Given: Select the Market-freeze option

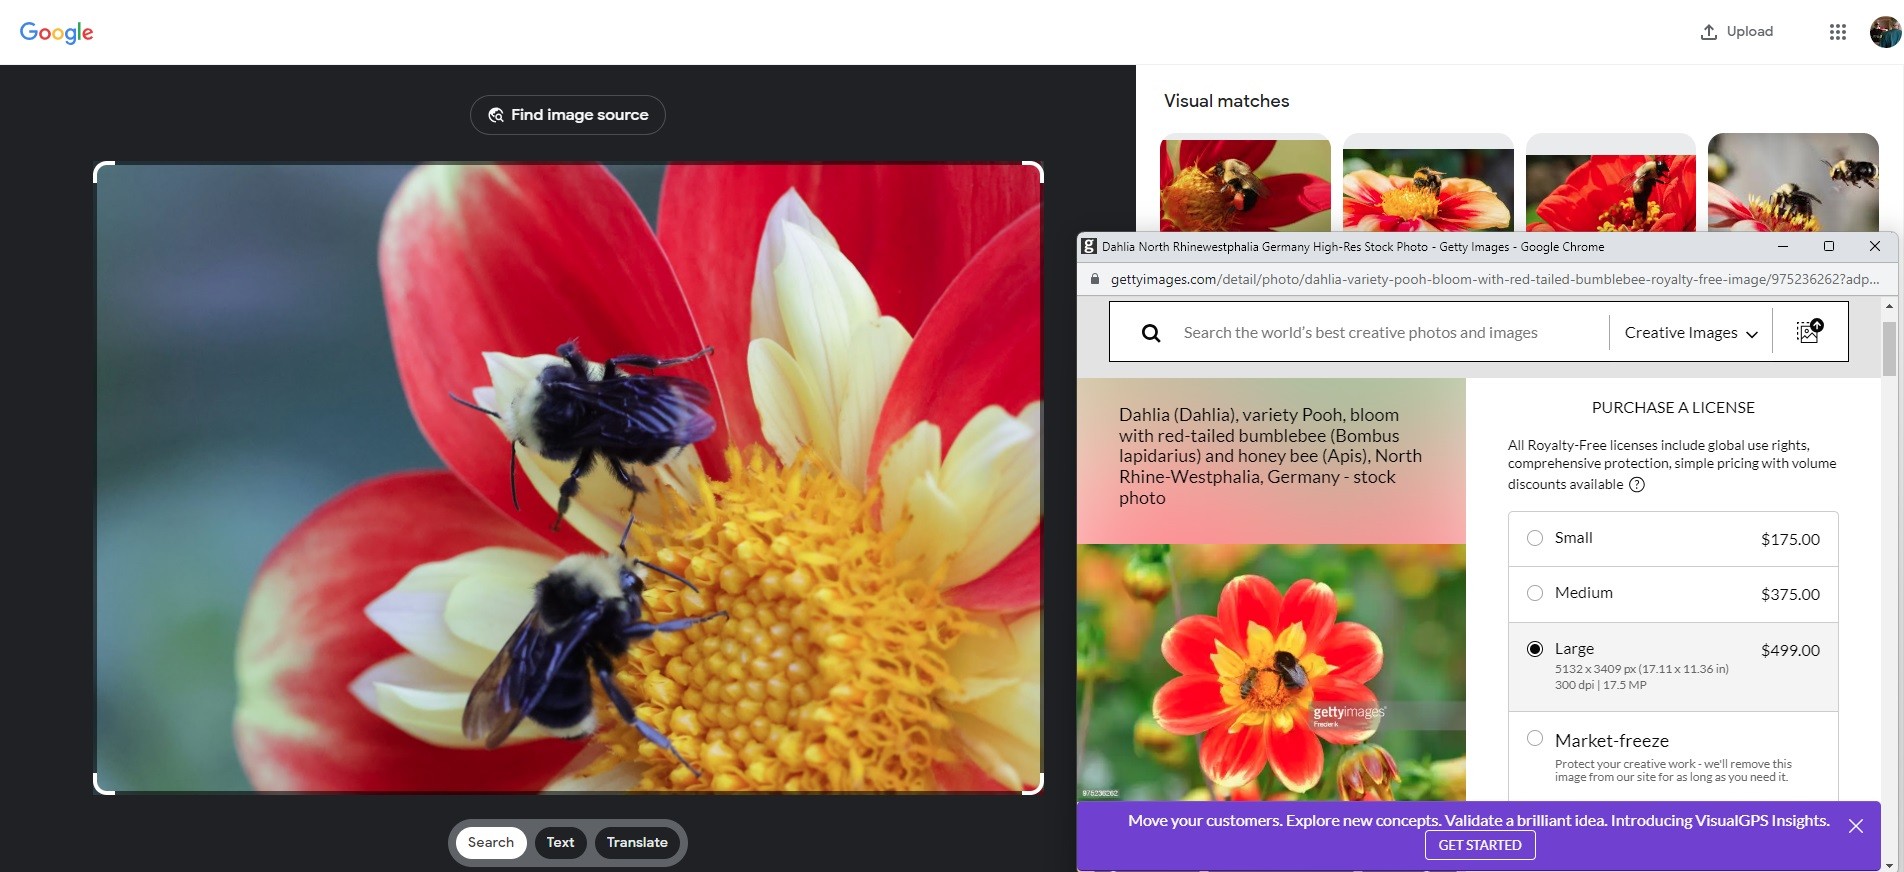Looking at the screenshot, I should (x=1535, y=739).
